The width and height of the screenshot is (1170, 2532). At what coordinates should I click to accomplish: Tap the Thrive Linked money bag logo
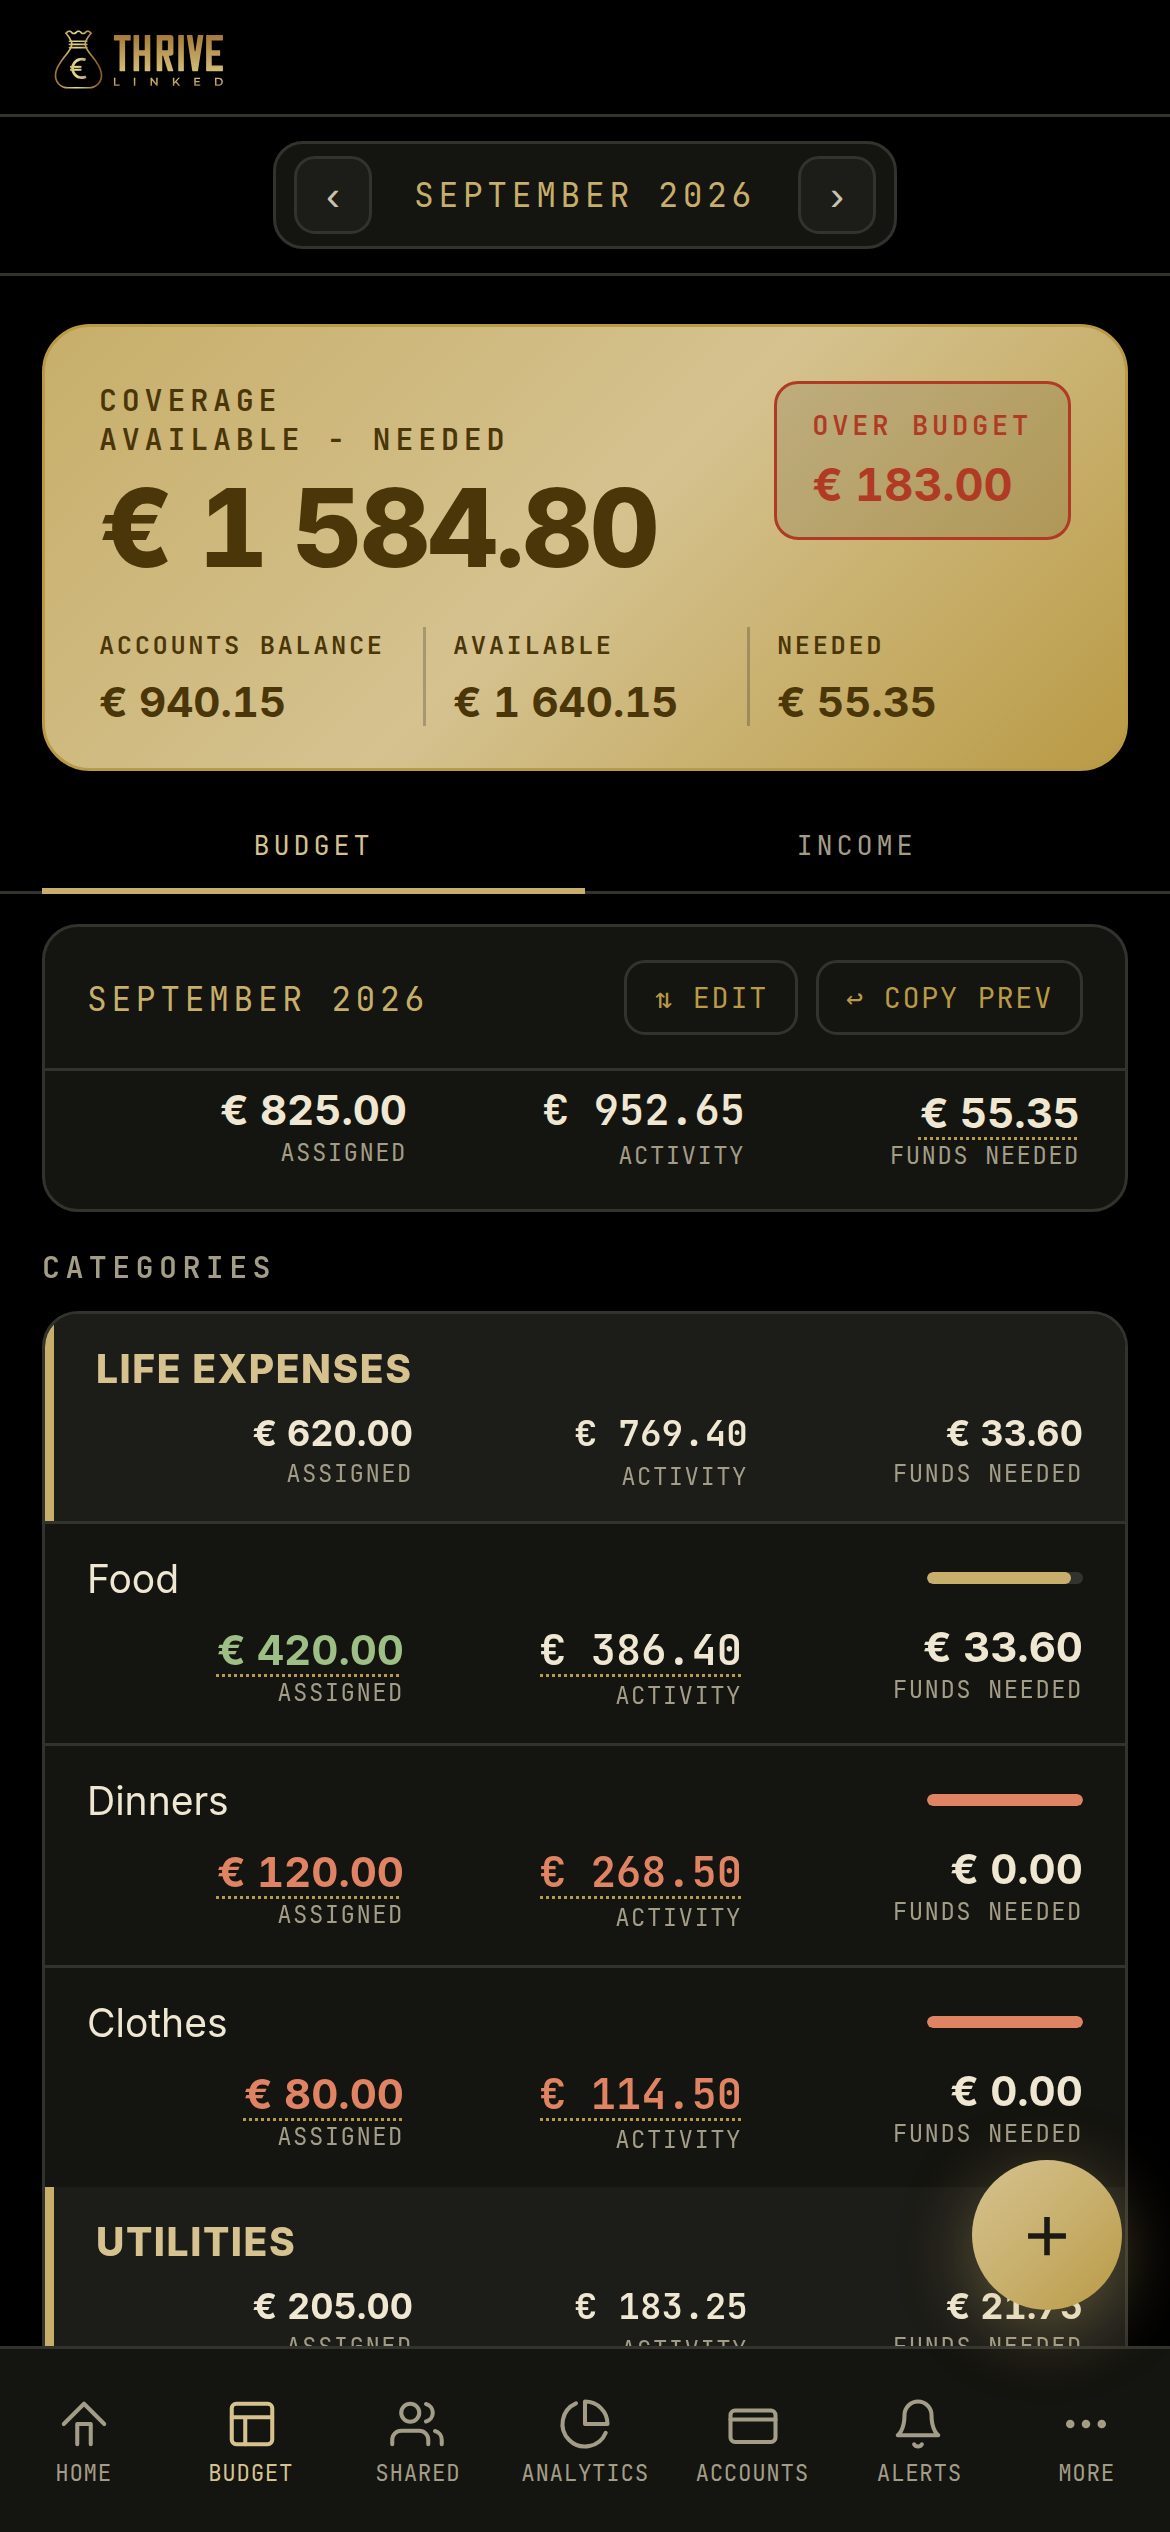coord(78,59)
